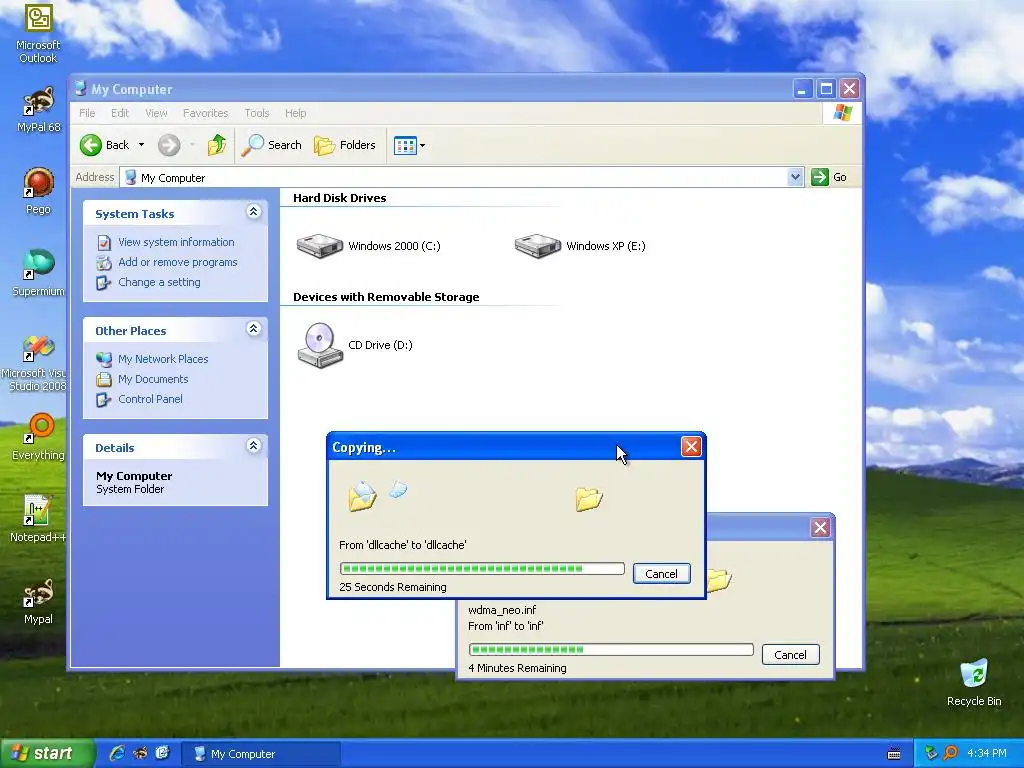The width and height of the screenshot is (1024, 768).
Task: Click the network tray icon
Action: (931, 753)
